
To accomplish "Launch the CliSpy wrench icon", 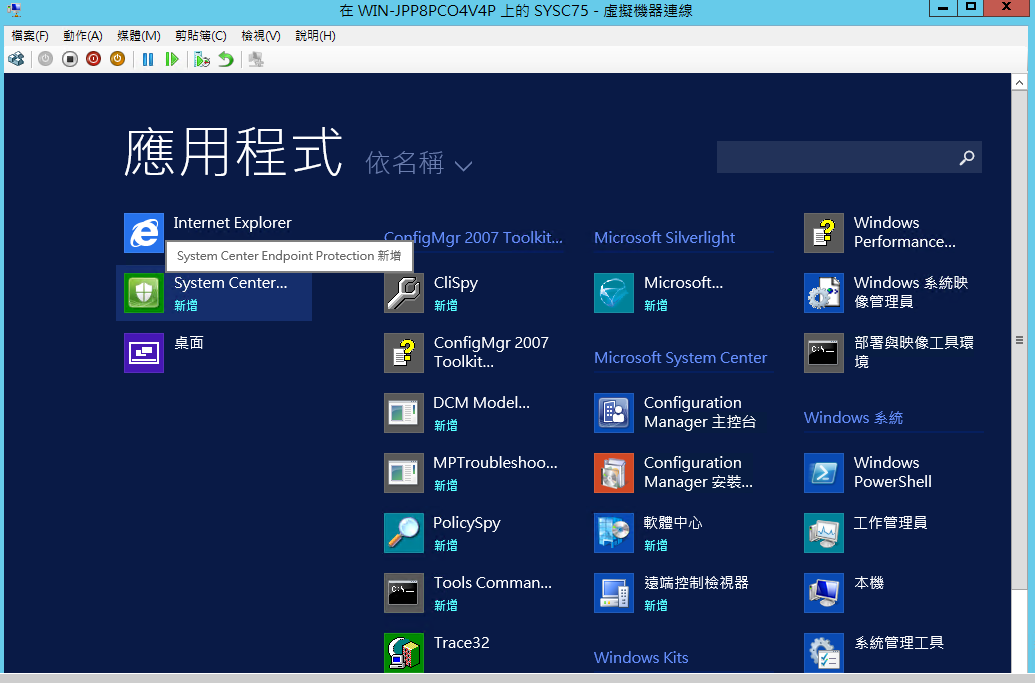I will (404, 293).
